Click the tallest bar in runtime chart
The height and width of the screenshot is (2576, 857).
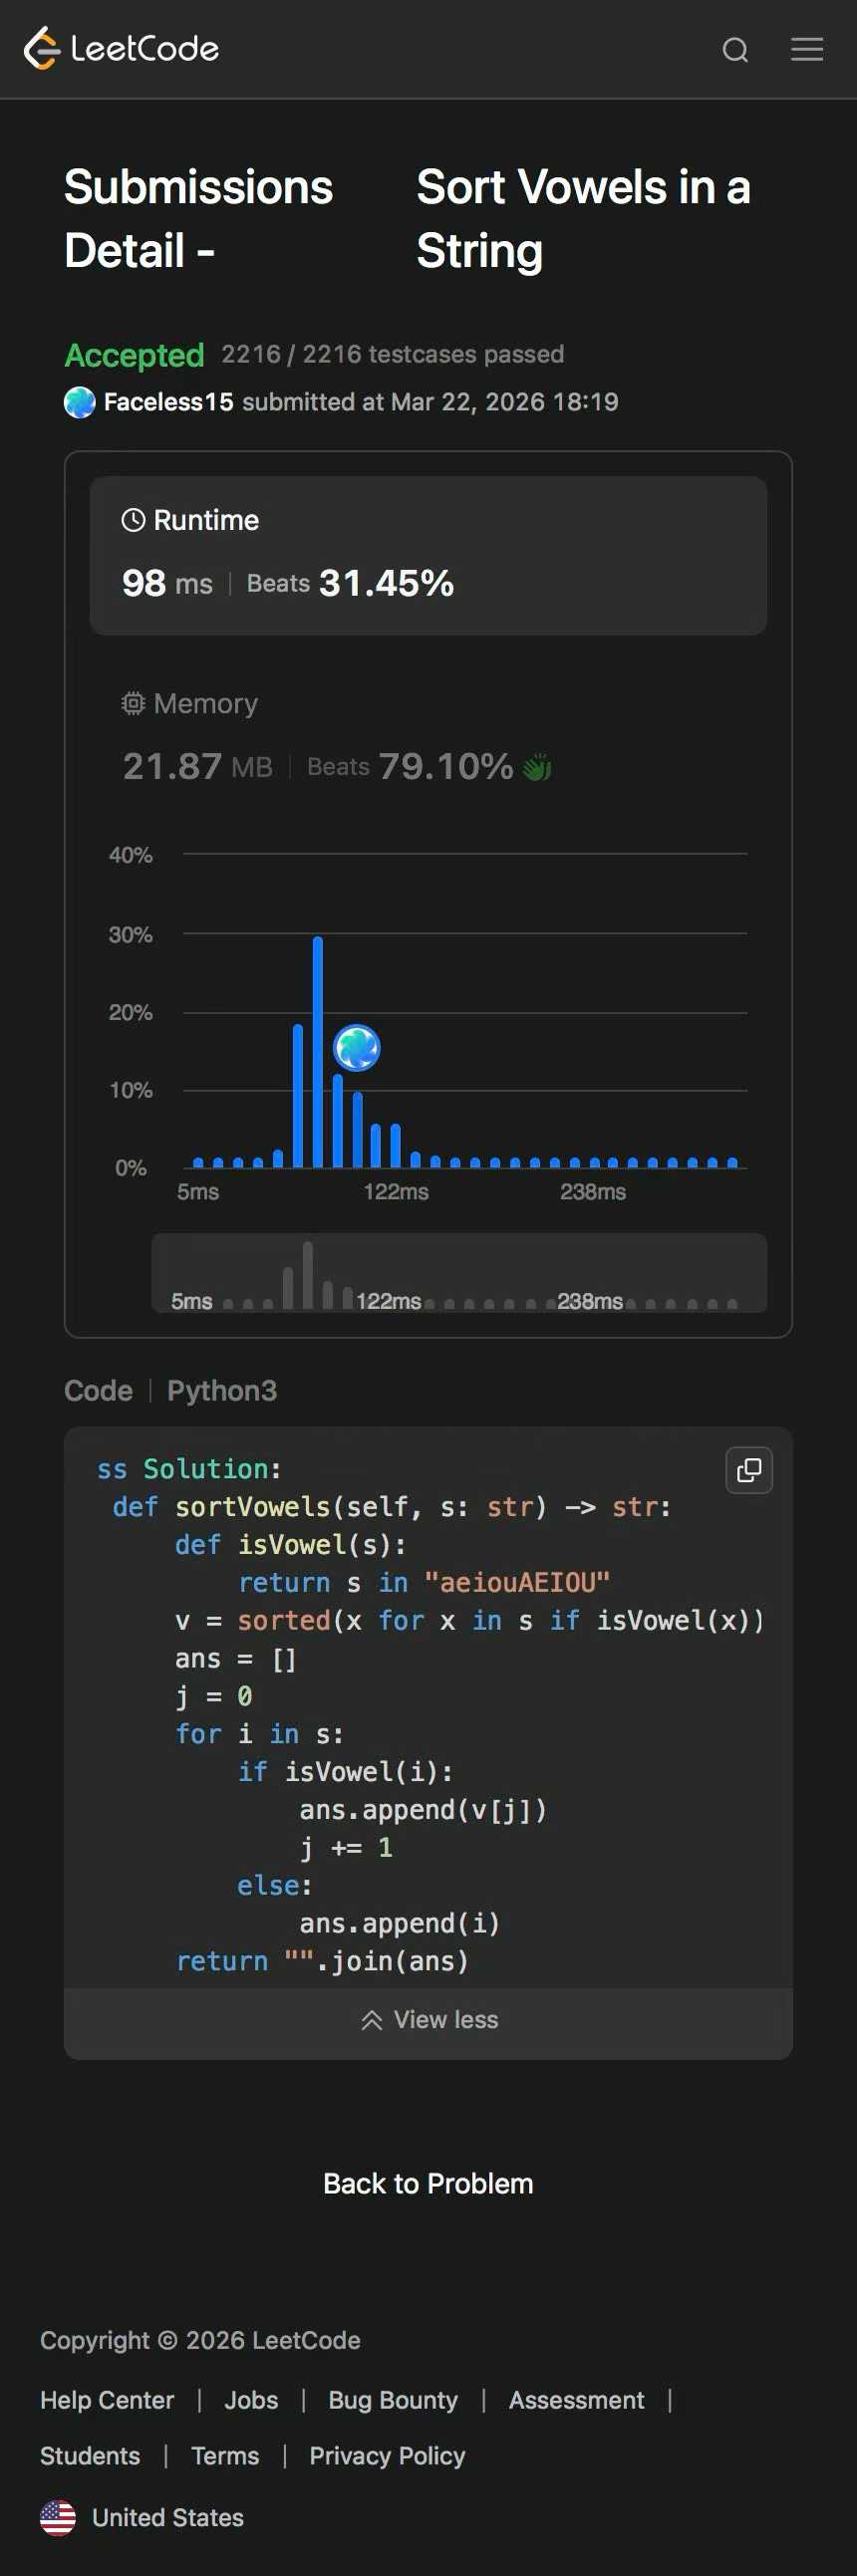(317, 1050)
